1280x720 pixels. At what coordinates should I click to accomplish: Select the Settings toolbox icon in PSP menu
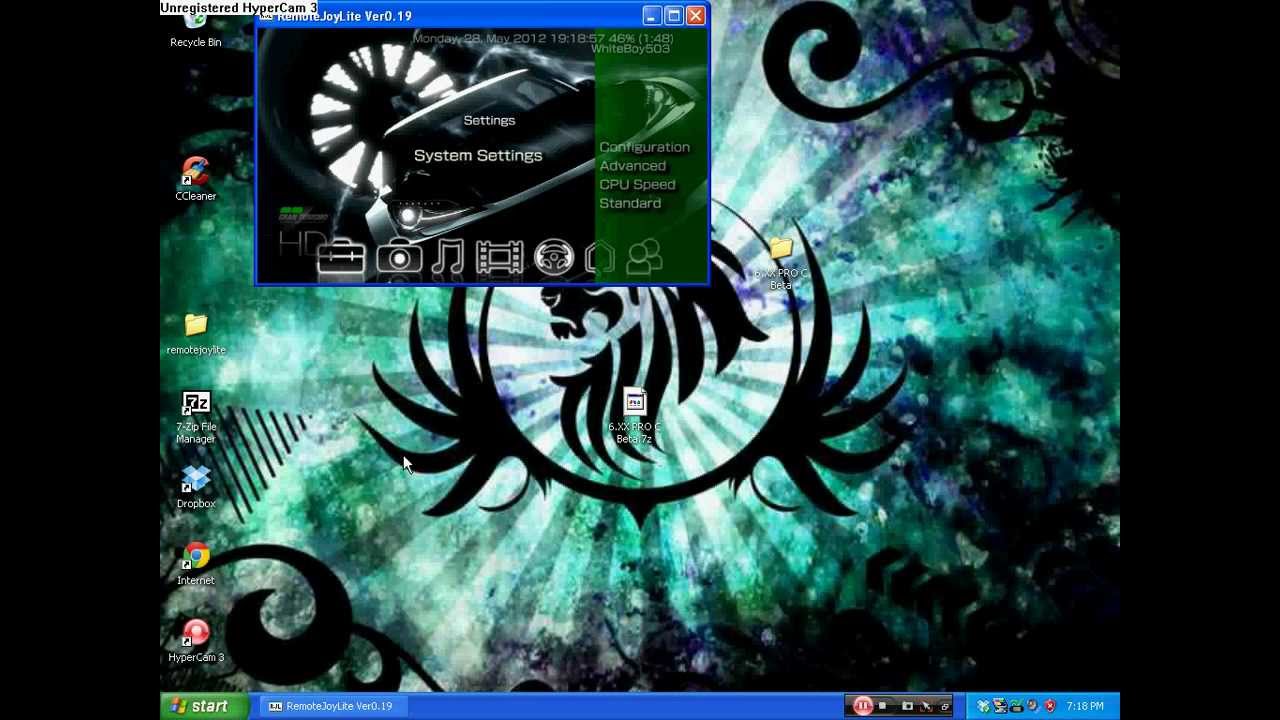341,258
